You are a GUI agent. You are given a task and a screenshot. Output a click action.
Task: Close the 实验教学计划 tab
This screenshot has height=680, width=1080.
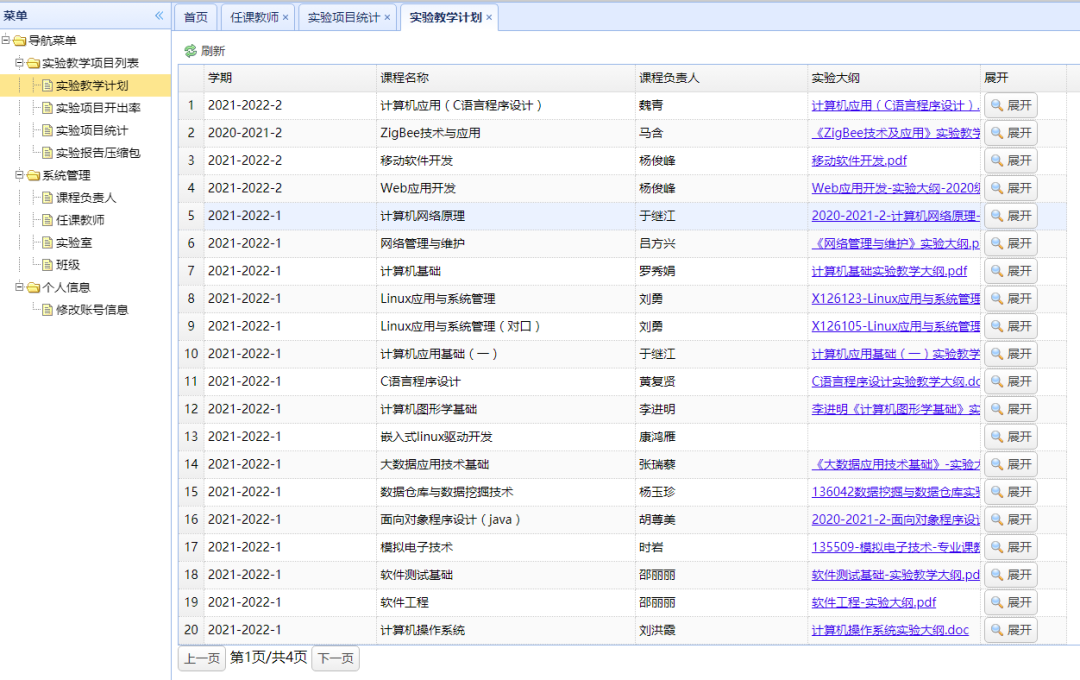coord(489,18)
